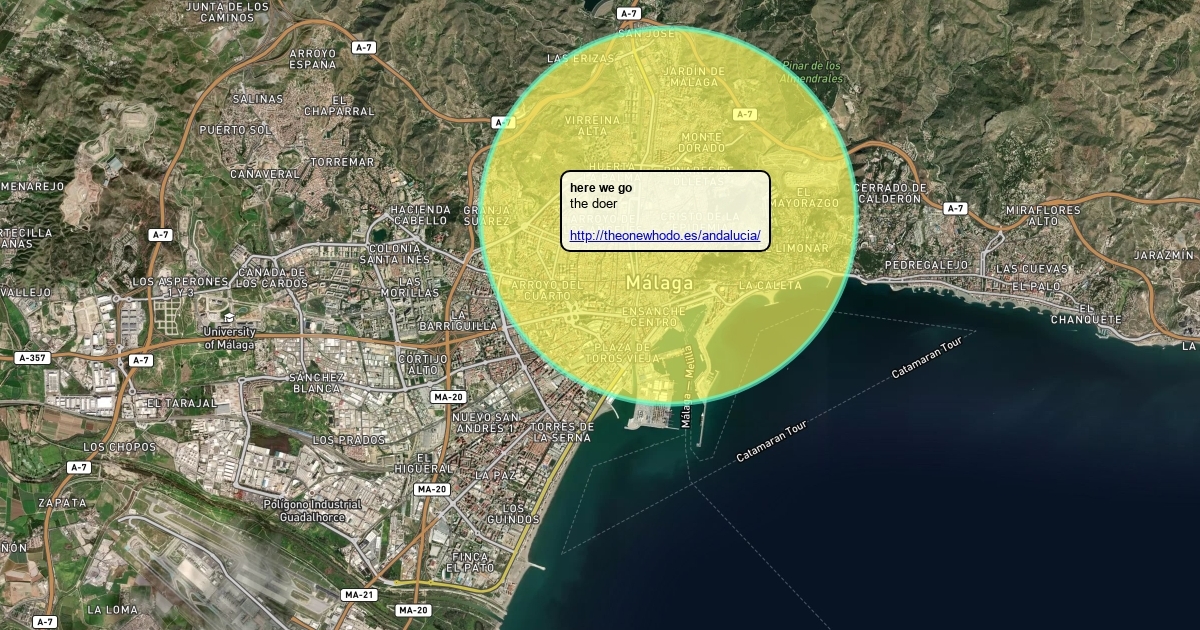Click the Las Cuevas label
The width and height of the screenshot is (1200, 630).
coord(1033,269)
